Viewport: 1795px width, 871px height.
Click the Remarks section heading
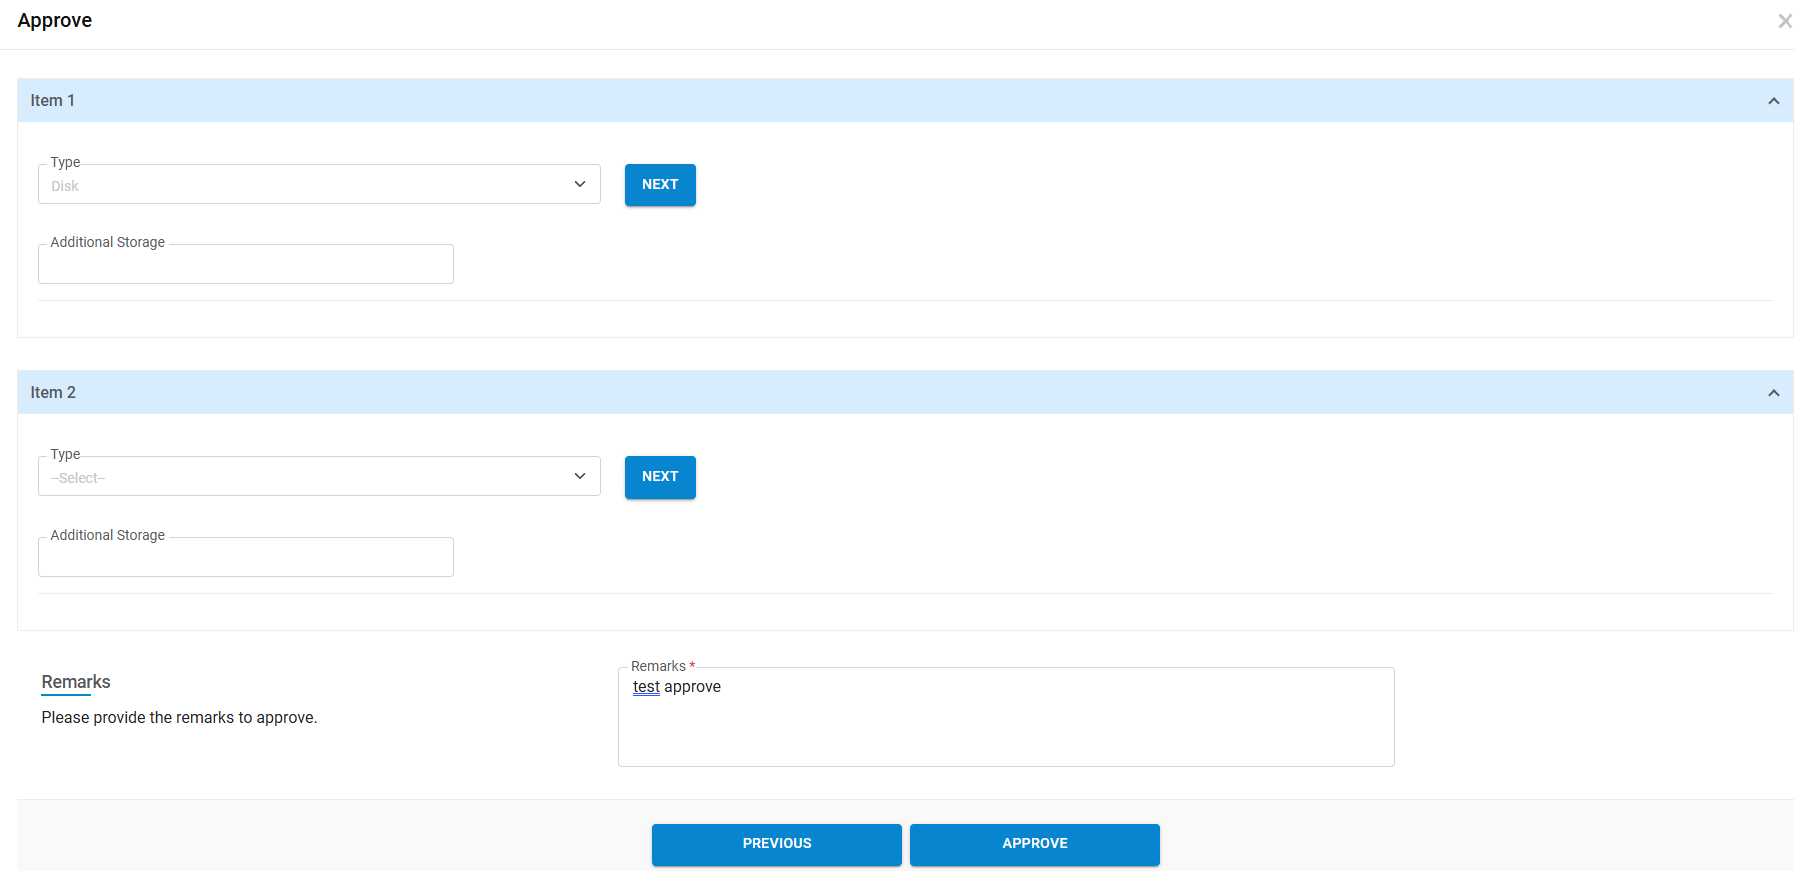point(76,682)
